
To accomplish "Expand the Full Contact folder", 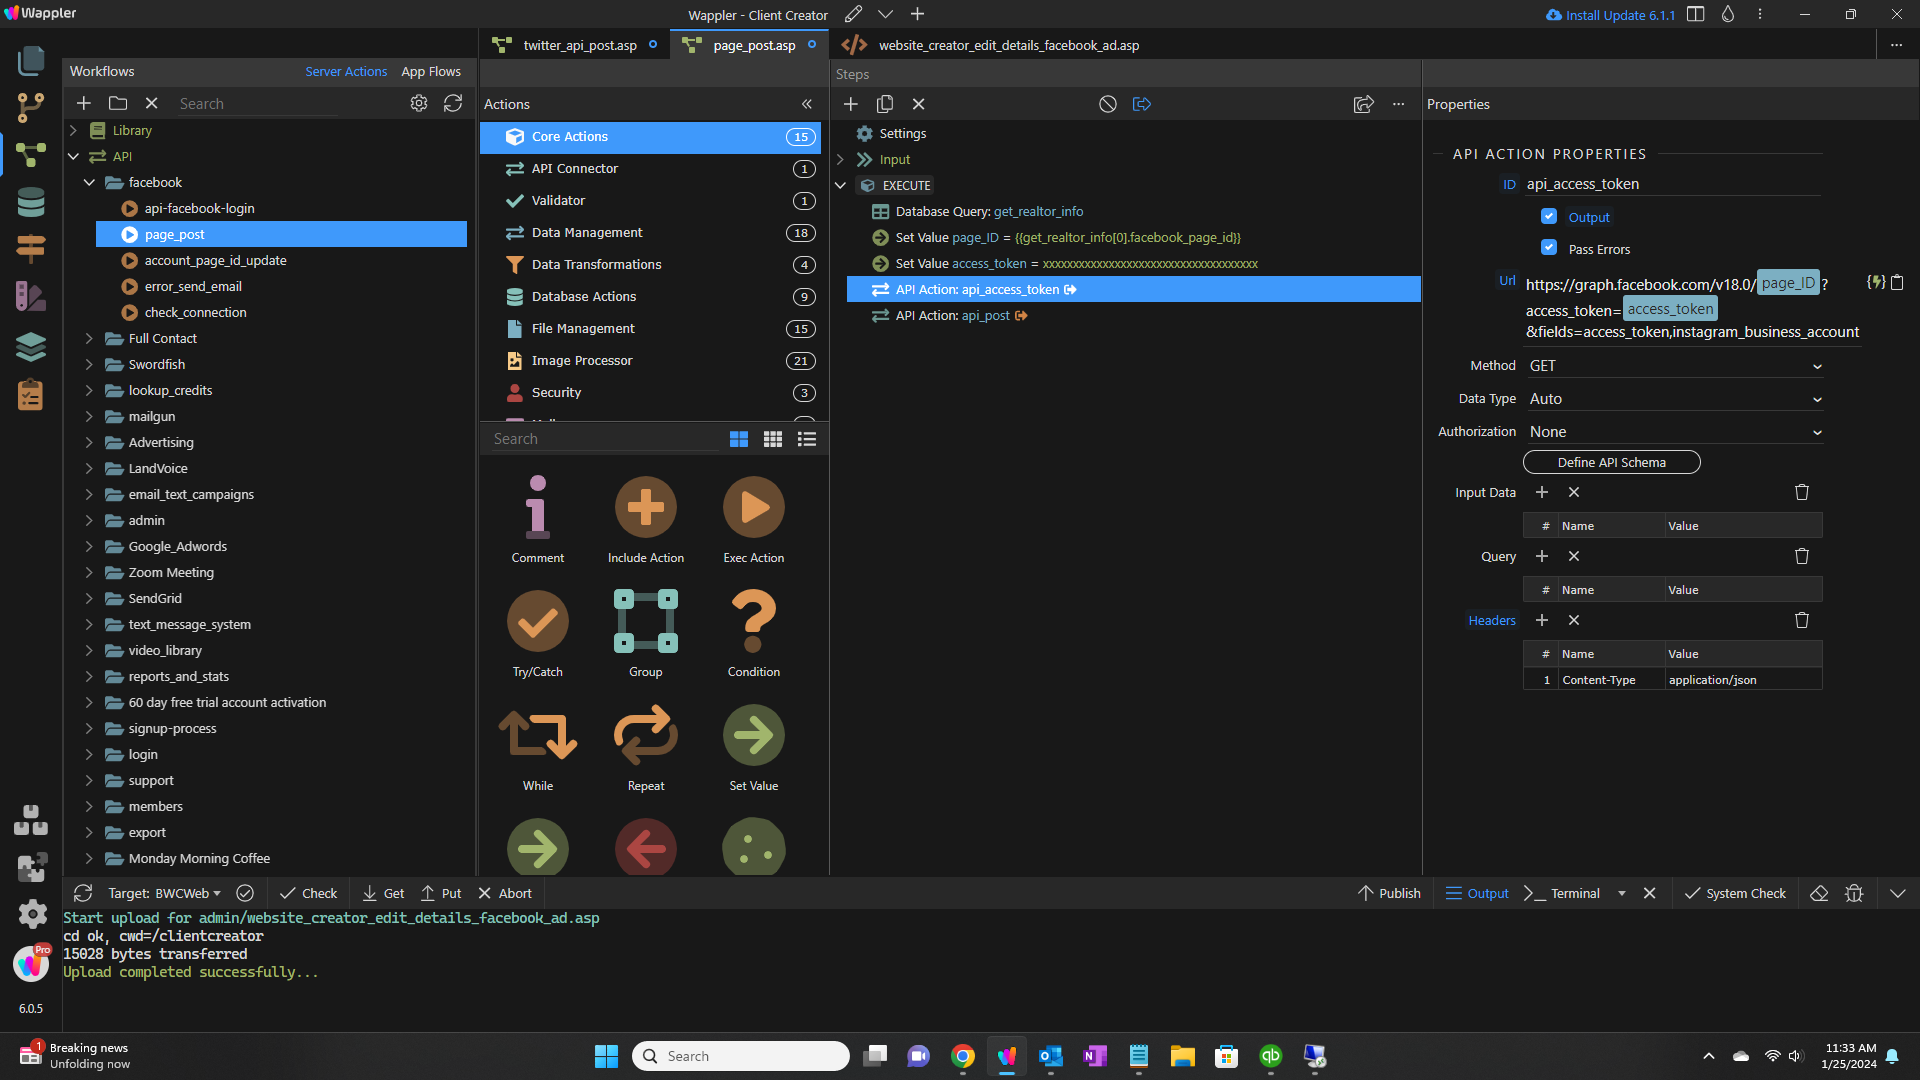I will 89,338.
